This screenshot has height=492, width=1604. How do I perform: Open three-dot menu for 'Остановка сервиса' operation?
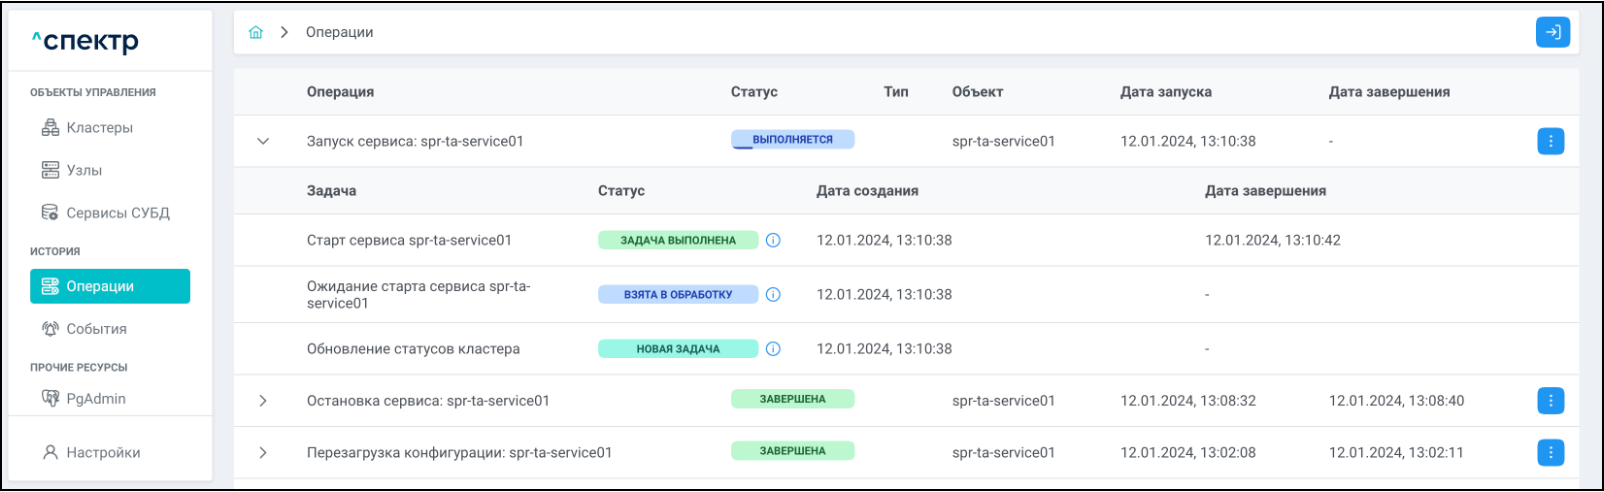(x=1550, y=401)
